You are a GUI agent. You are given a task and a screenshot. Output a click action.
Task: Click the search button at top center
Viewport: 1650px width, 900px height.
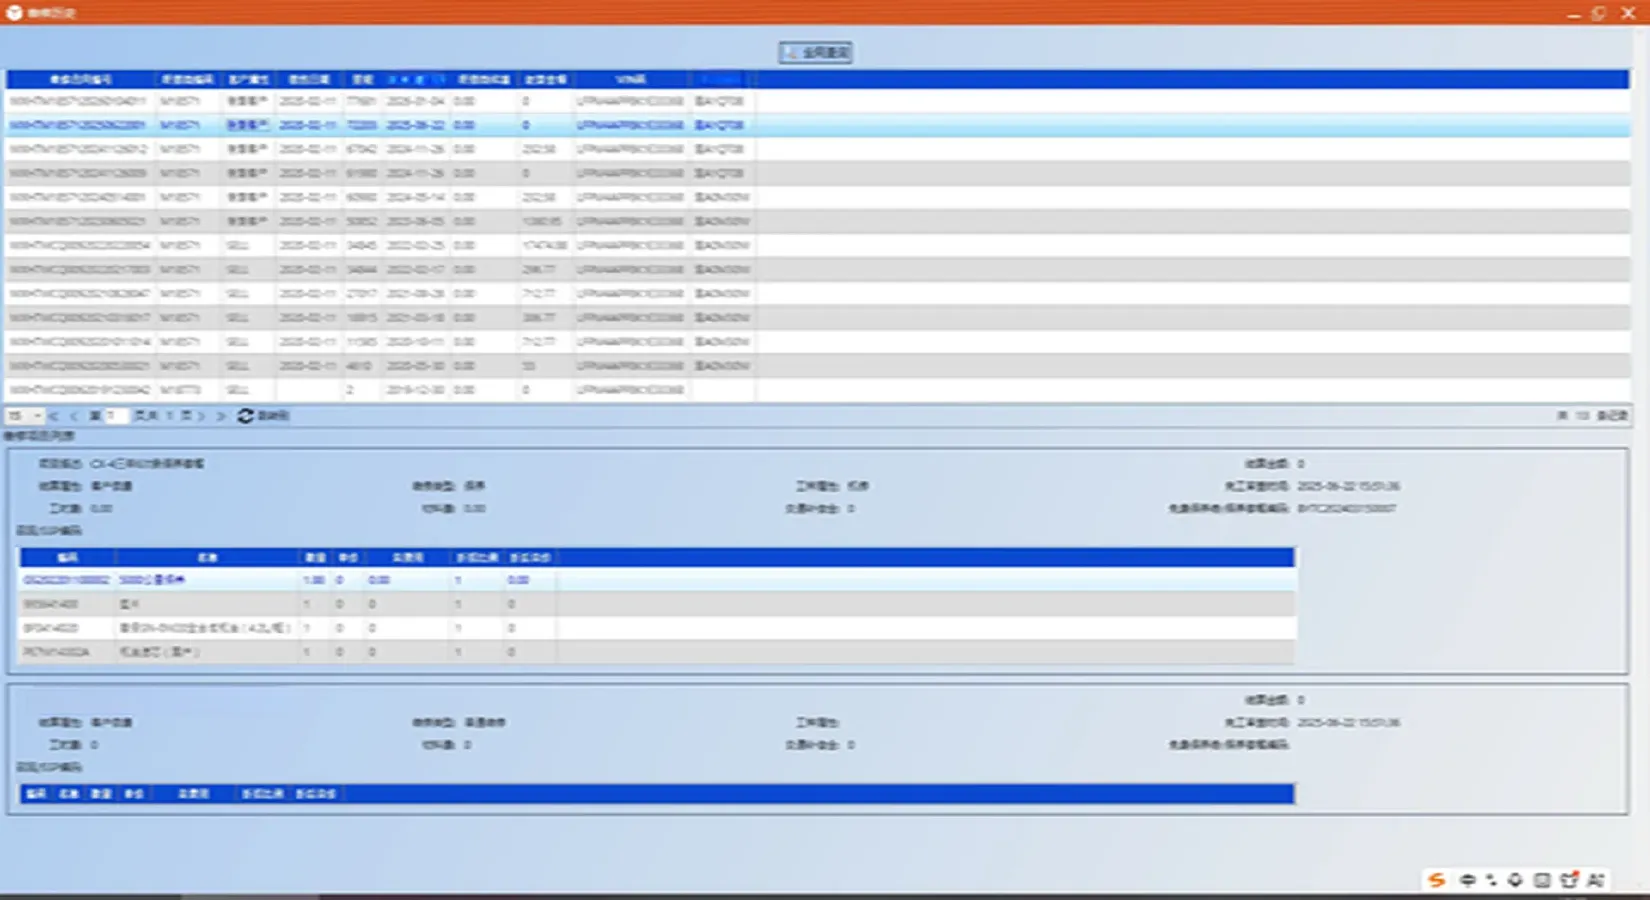click(816, 52)
